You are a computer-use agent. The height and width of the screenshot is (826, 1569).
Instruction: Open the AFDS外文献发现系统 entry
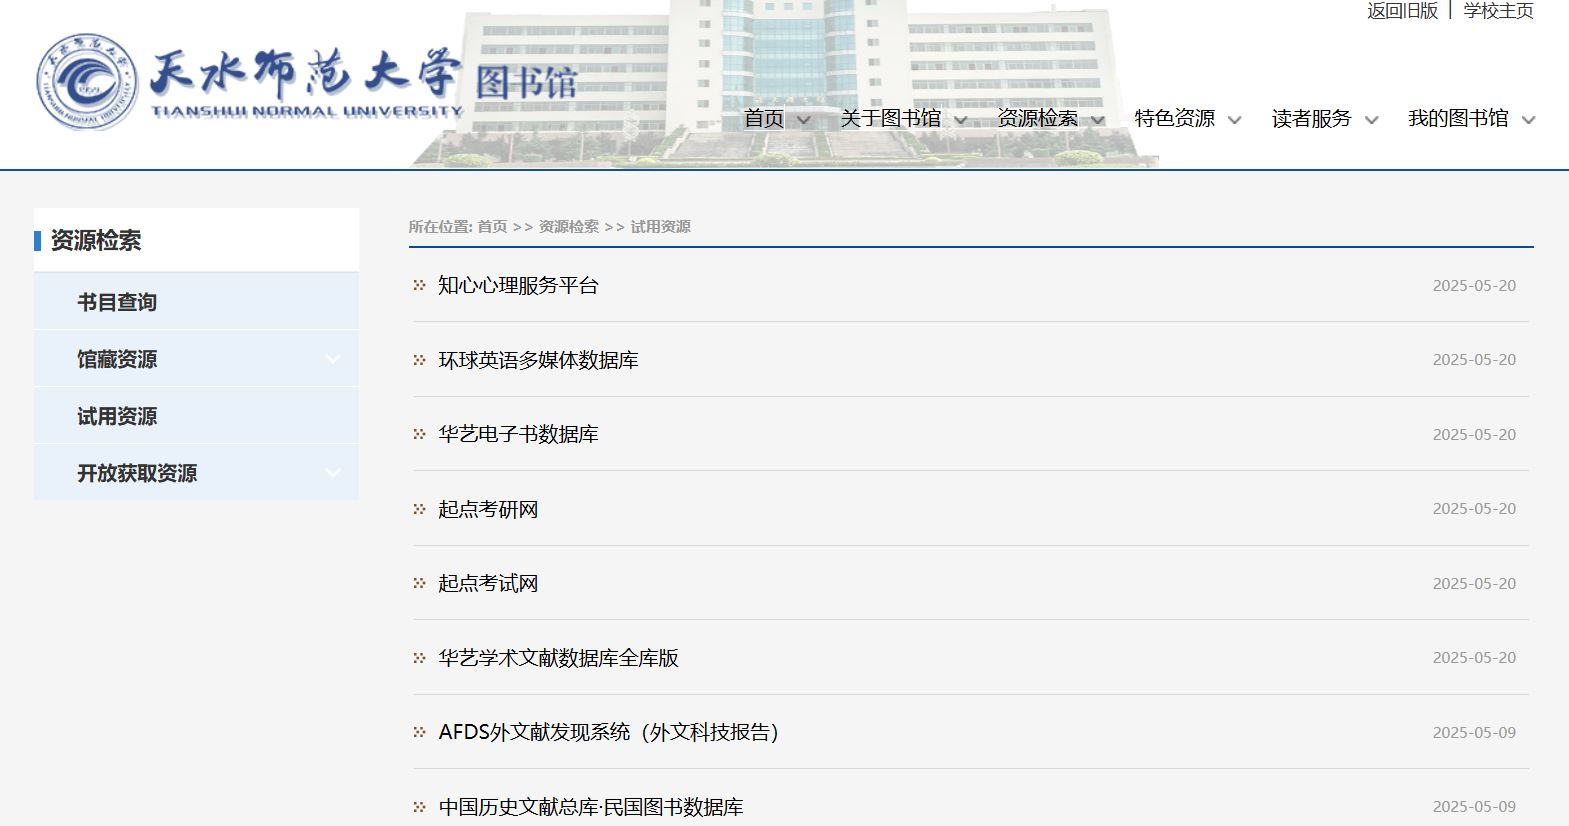(x=608, y=733)
